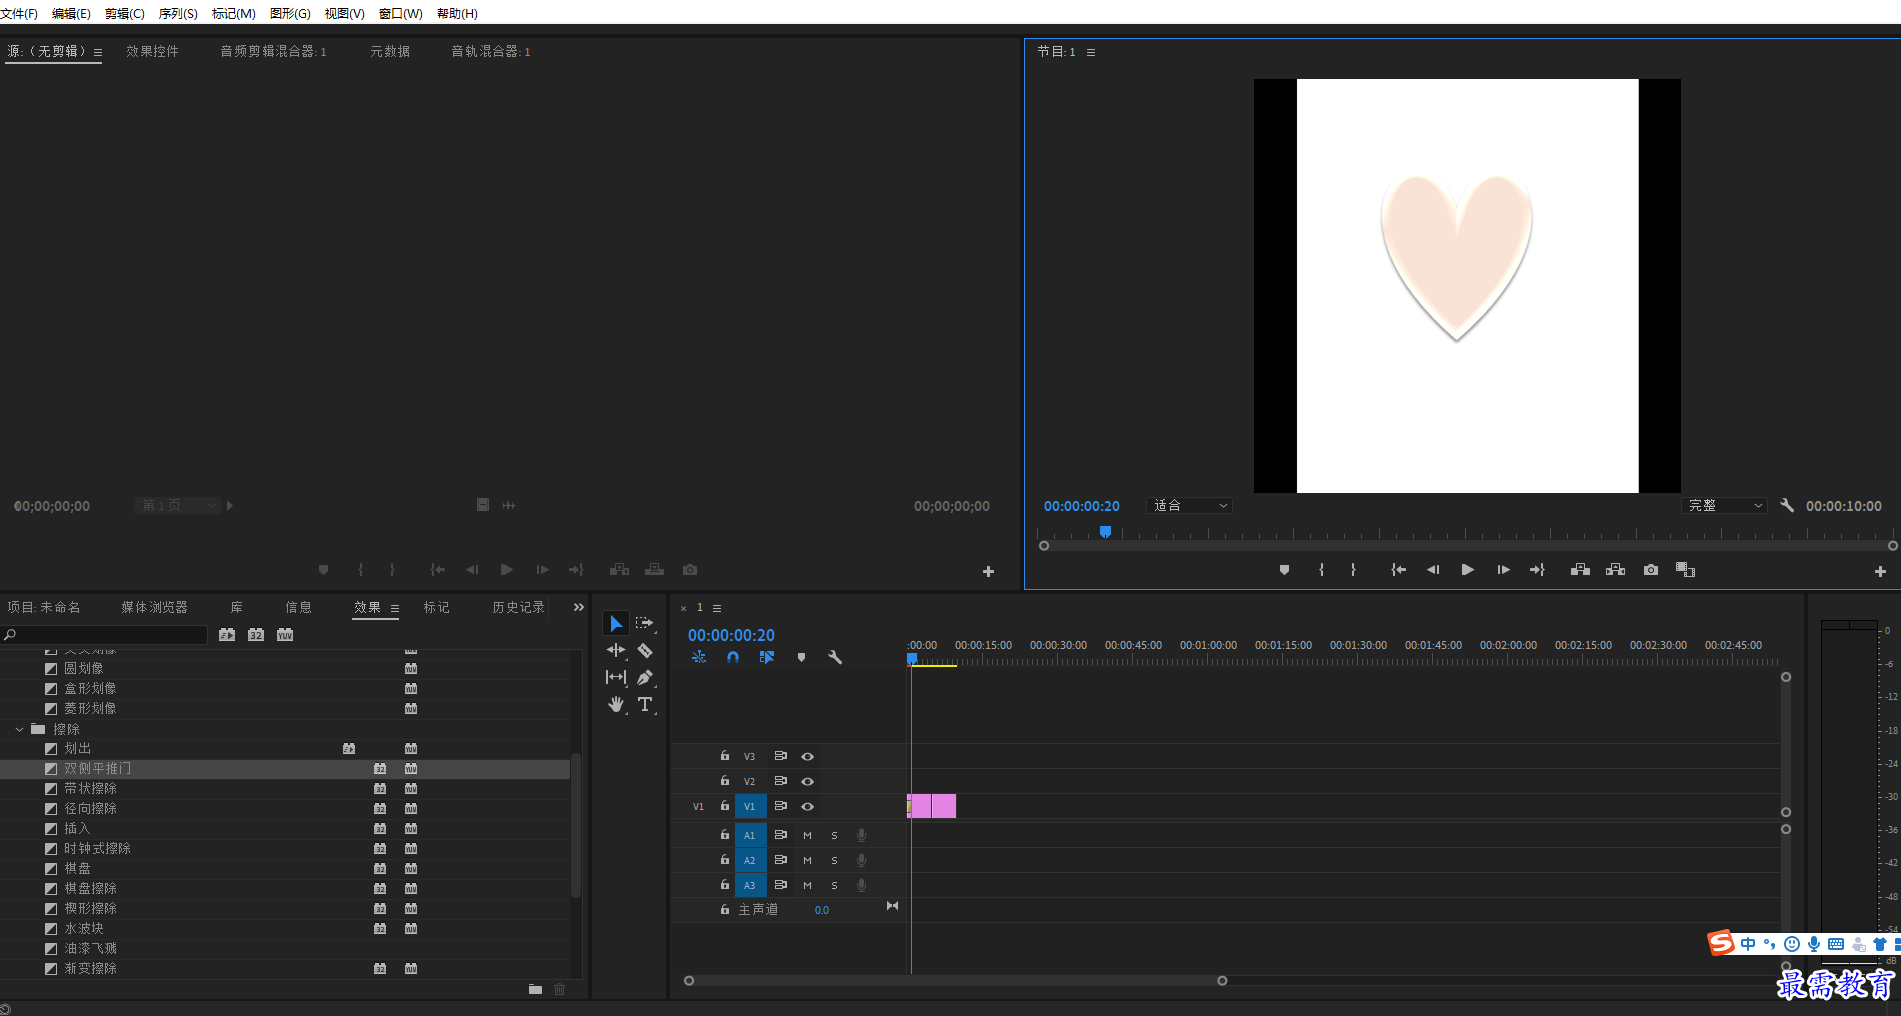Open timeline display settings wrench
This screenshot has height=1016, width=1901.
[x=835, y=657]
